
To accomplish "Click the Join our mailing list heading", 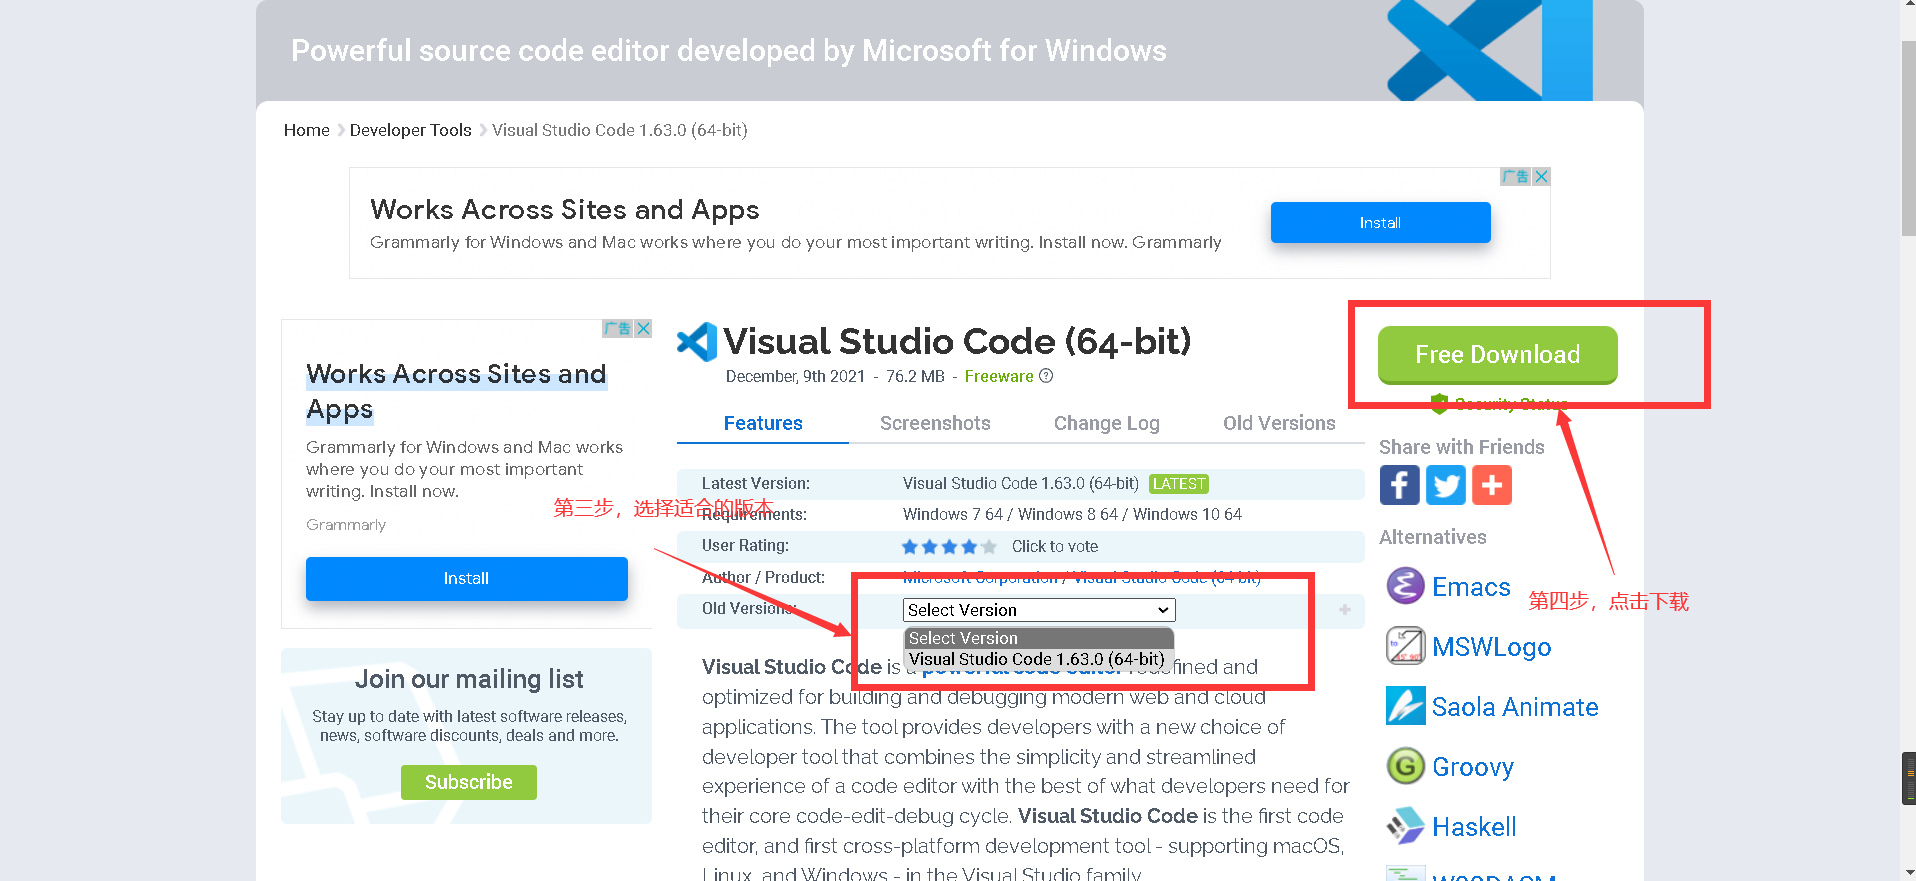I will tap(469, 679).
